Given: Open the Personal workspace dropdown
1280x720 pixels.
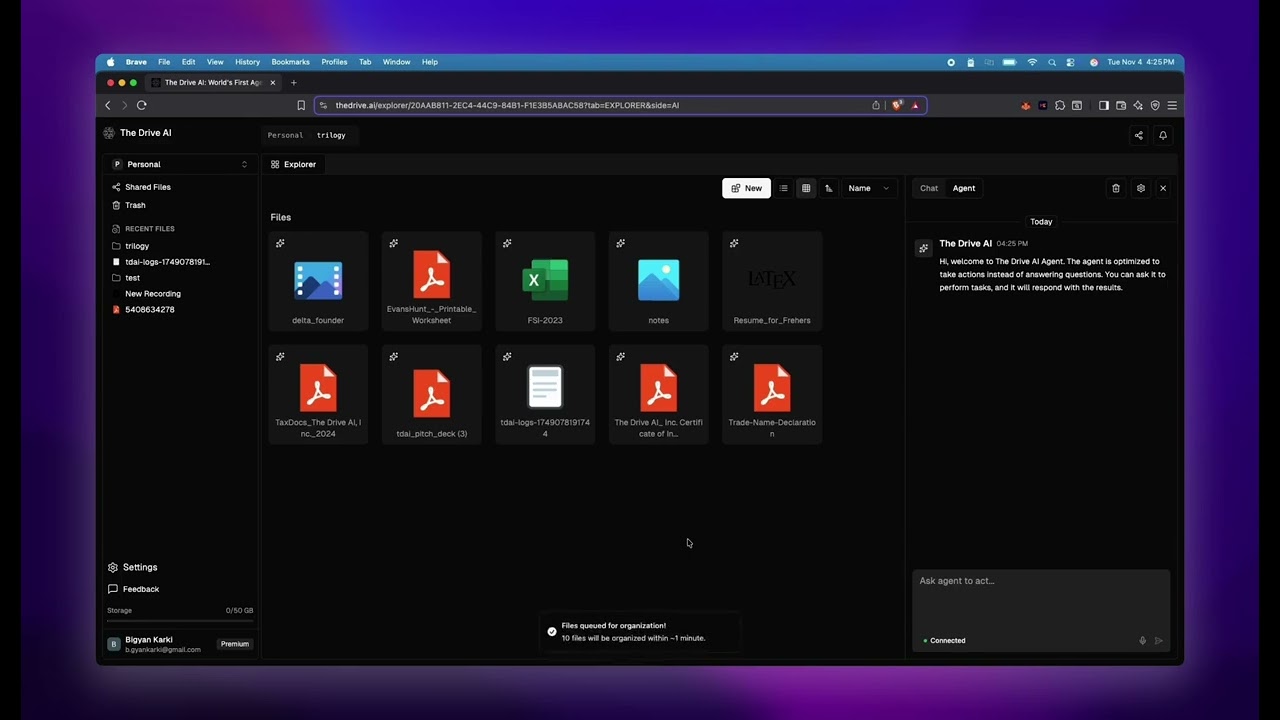Looking at the screenshot, I should [179, 164].
